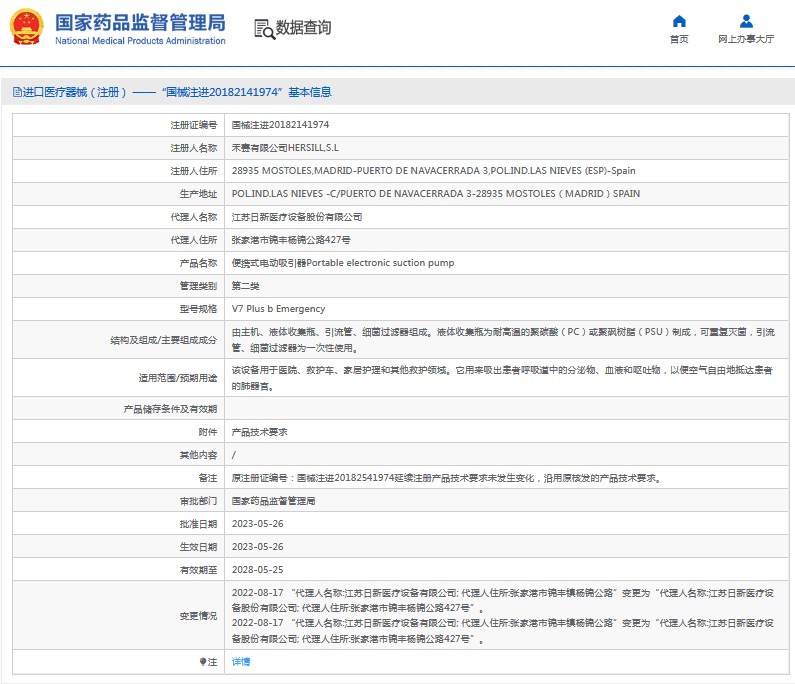Click the 审批部门 value 国家药品监督管理局
Viewport: 795px width, 684px height.
273,501
